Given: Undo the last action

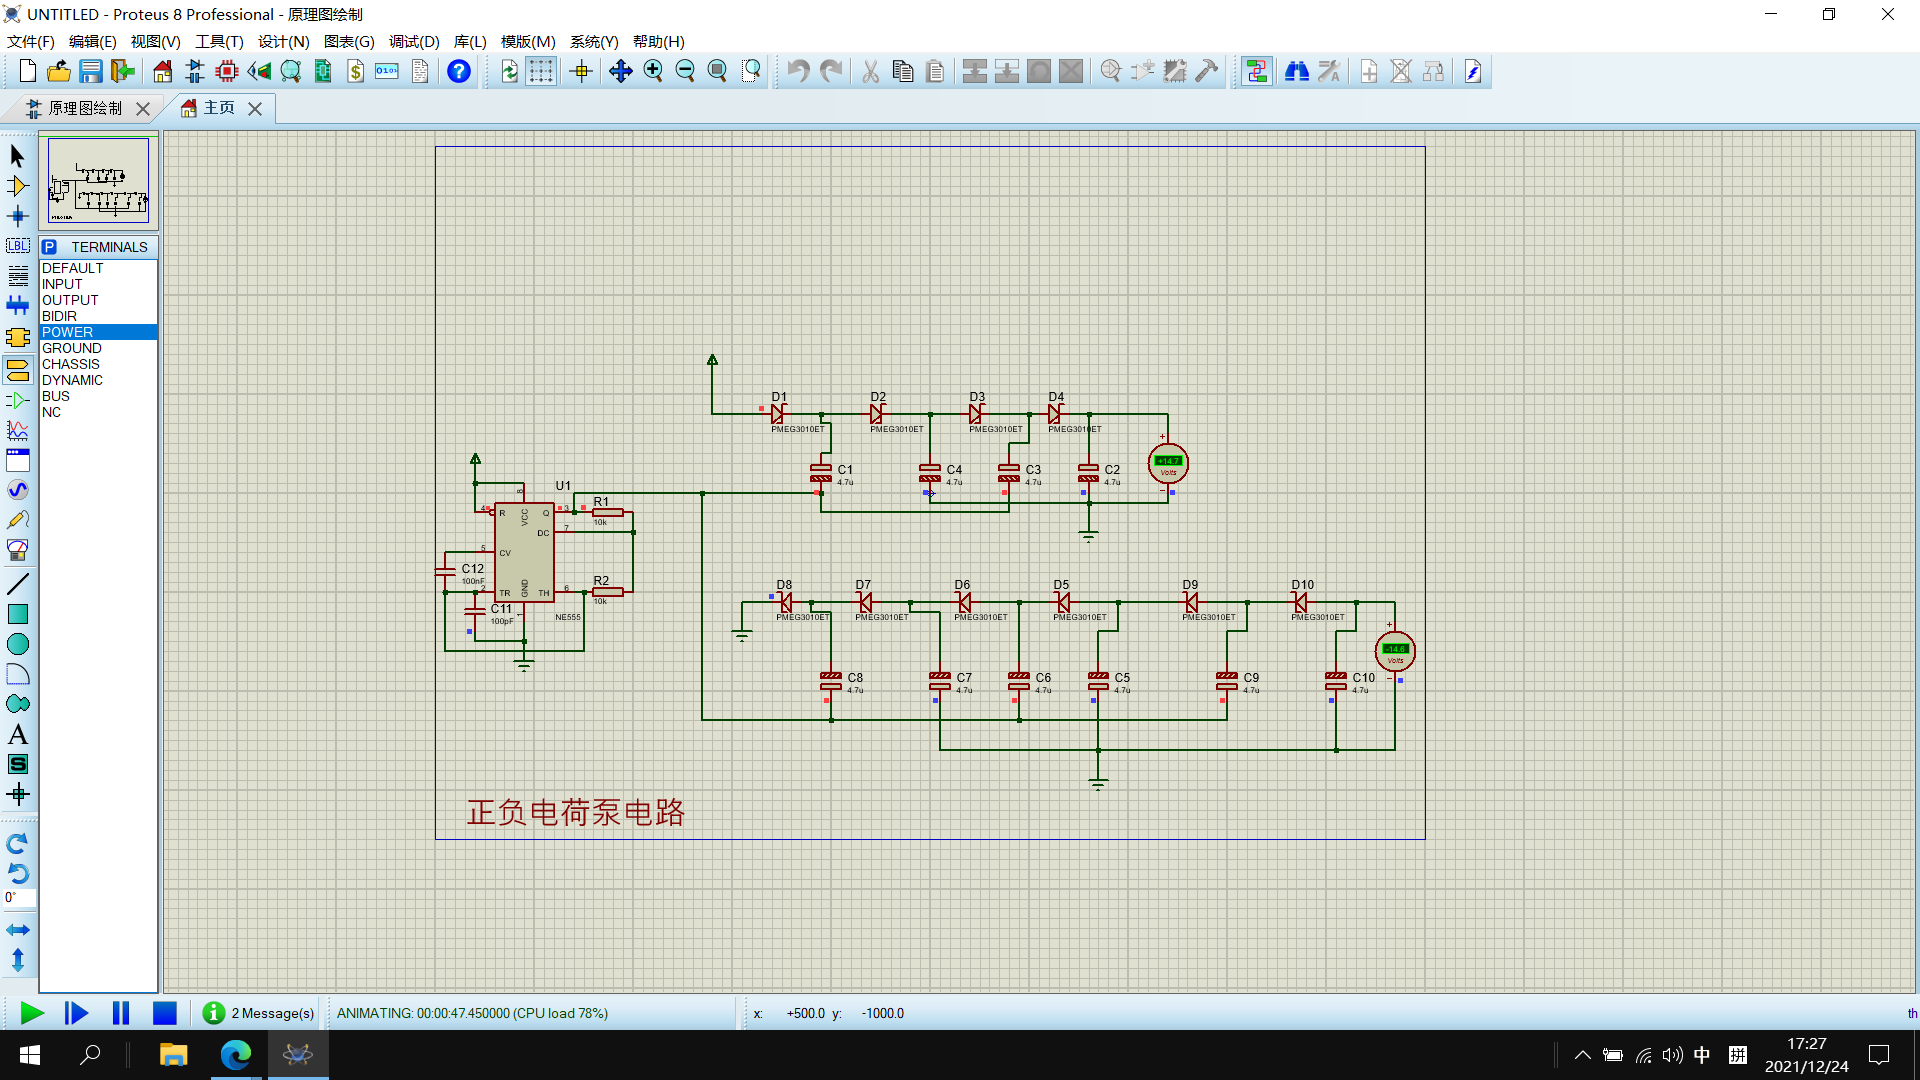Looking at the screenshot, I should click(x=798, y=71).
